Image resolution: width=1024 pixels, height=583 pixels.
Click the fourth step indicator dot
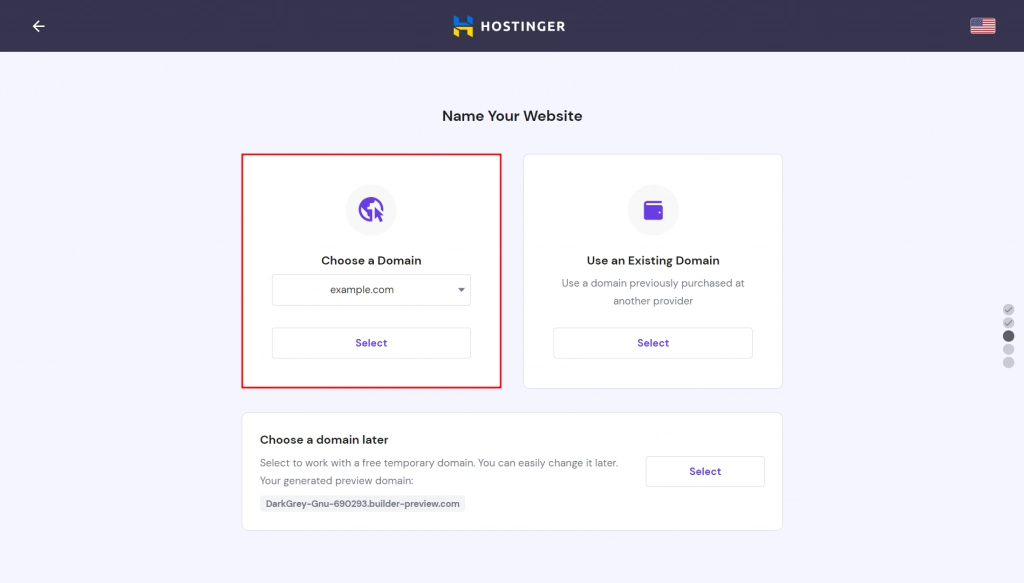point(1008,349)
